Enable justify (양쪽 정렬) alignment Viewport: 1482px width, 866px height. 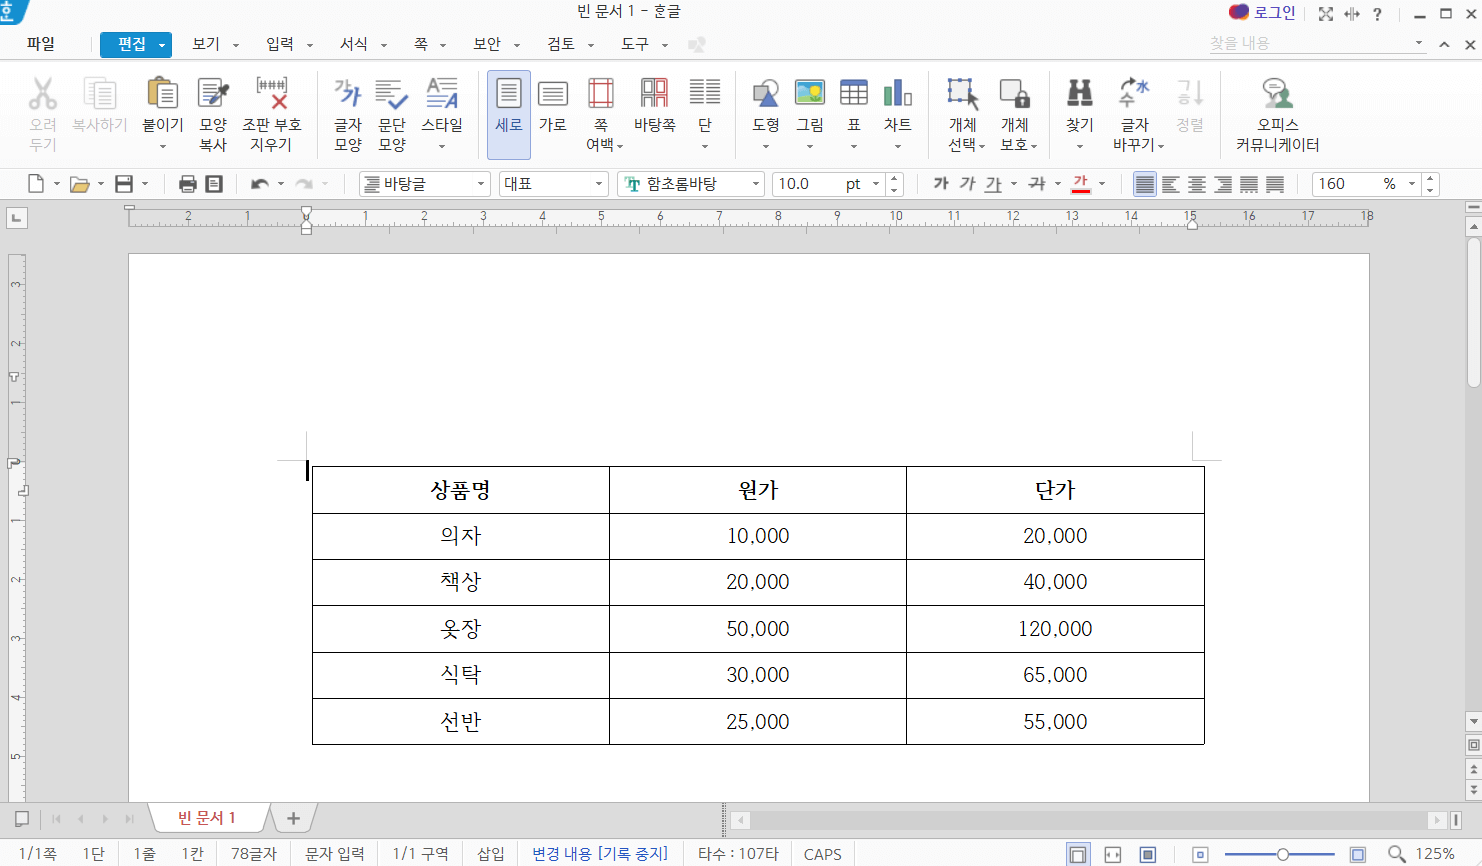point(1145,184)
